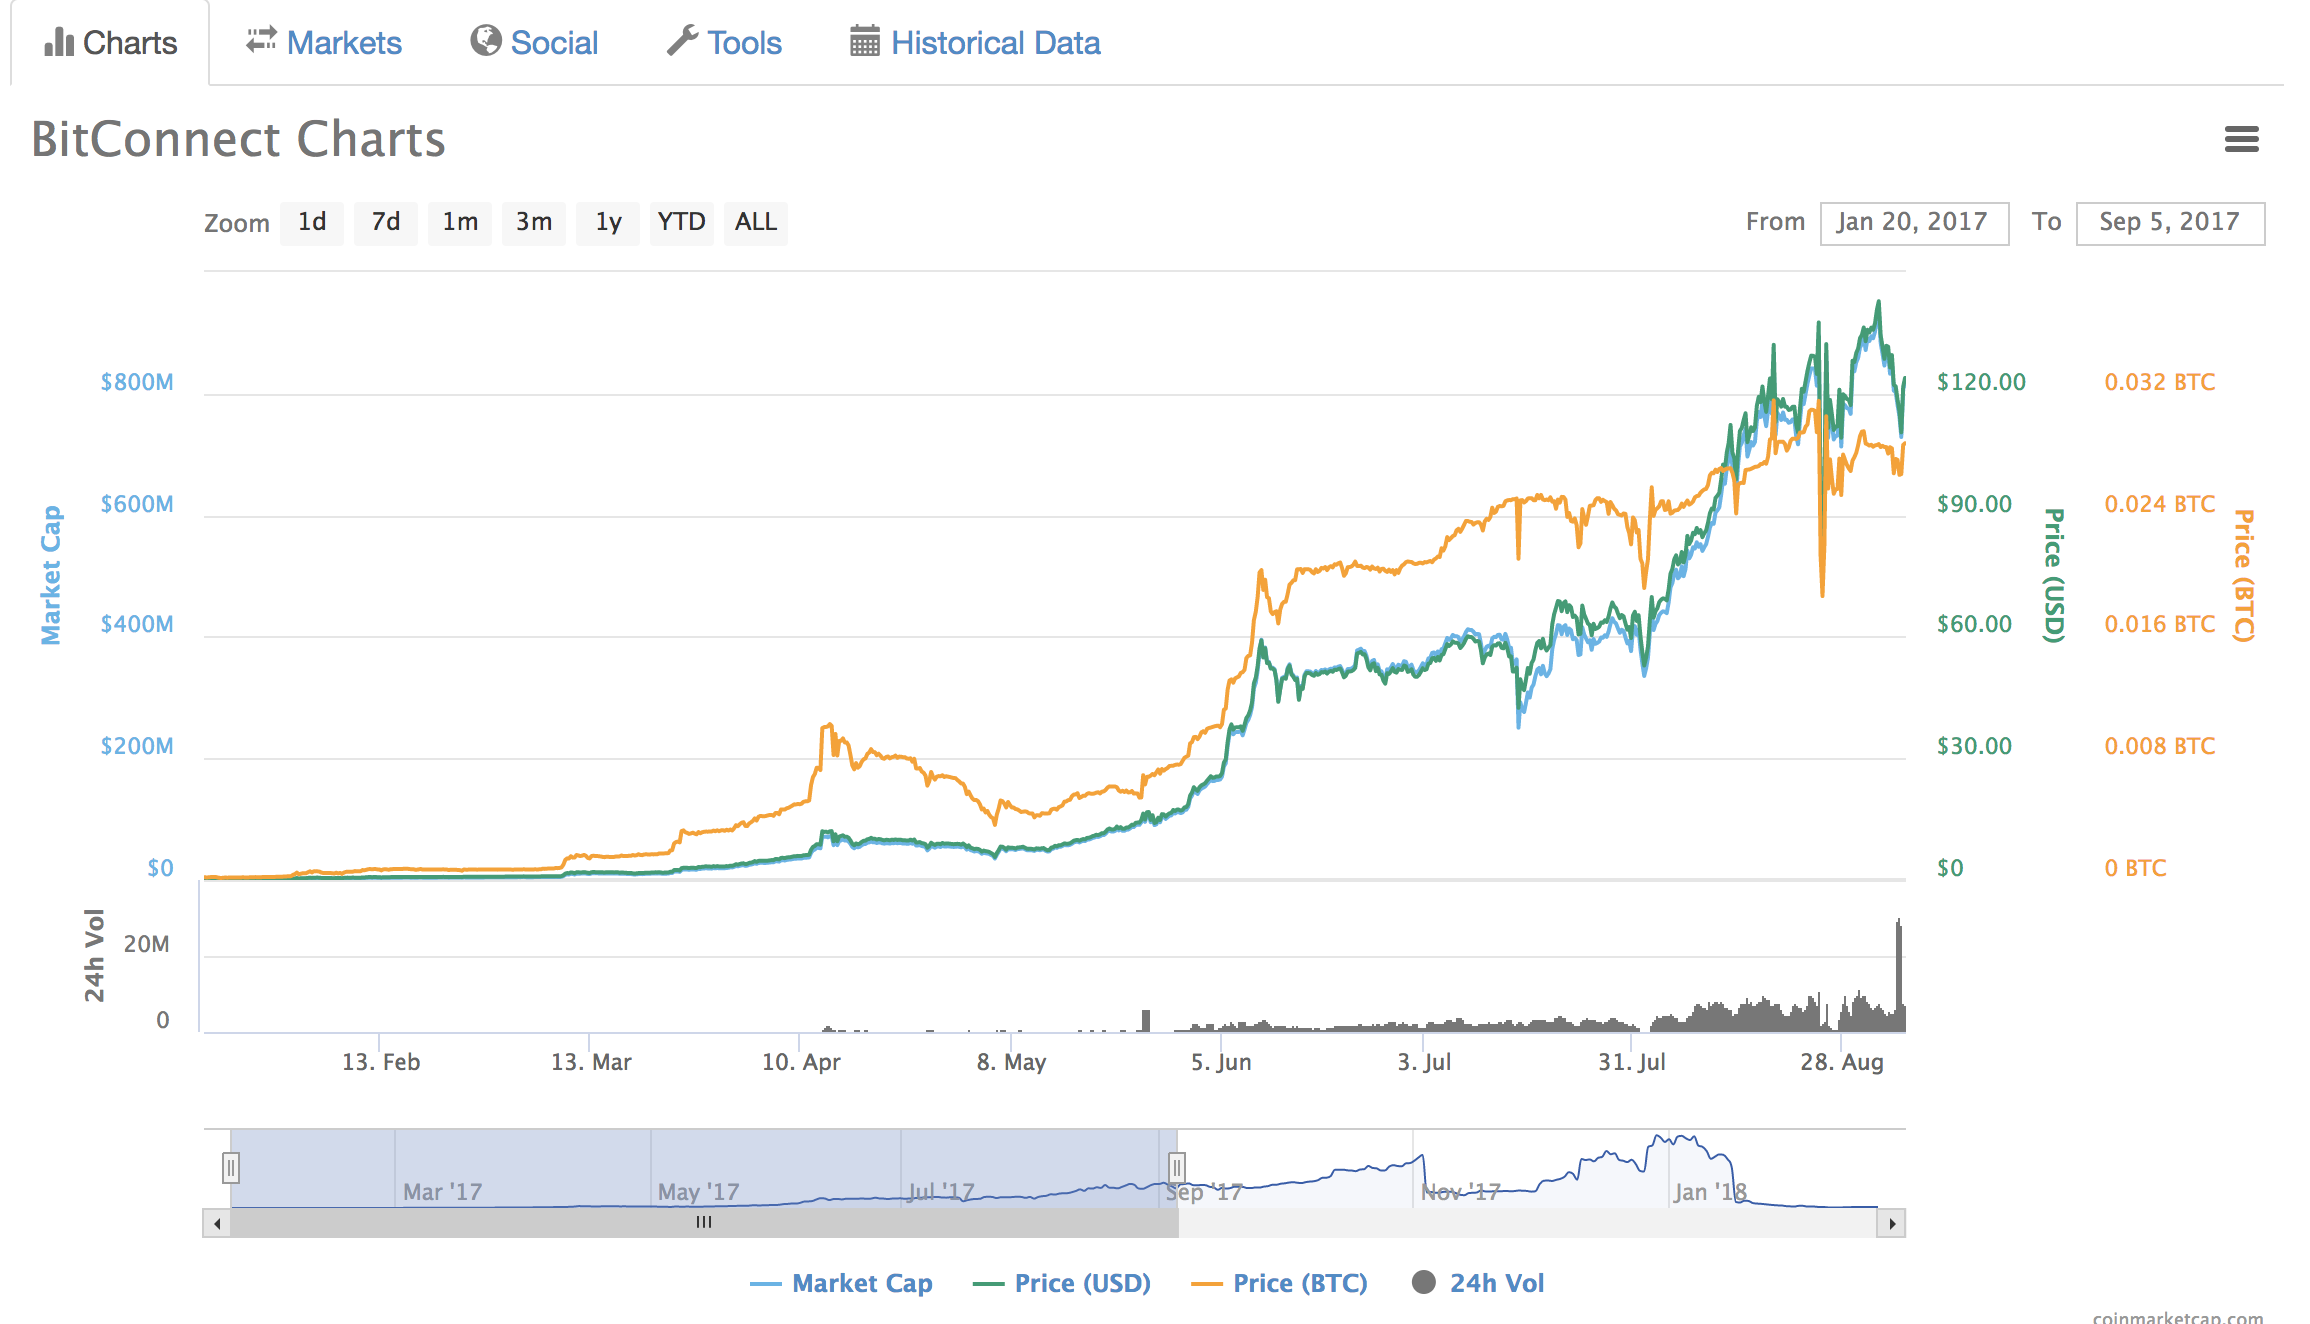Image resolution: width=2310 pixels, height=1324 pixels.
Task: Click the Charts bar-graph icon
Action: [x=59, y=42]
